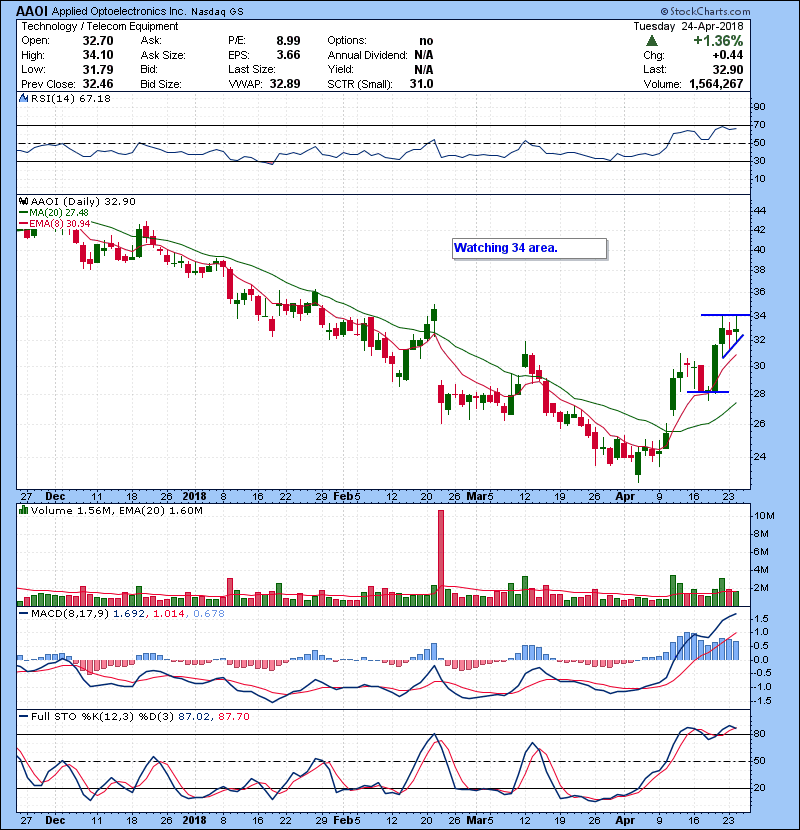Screen dimensions: 800x830
Task: Click the VWAP value 32.89
Action: point(285,84)
